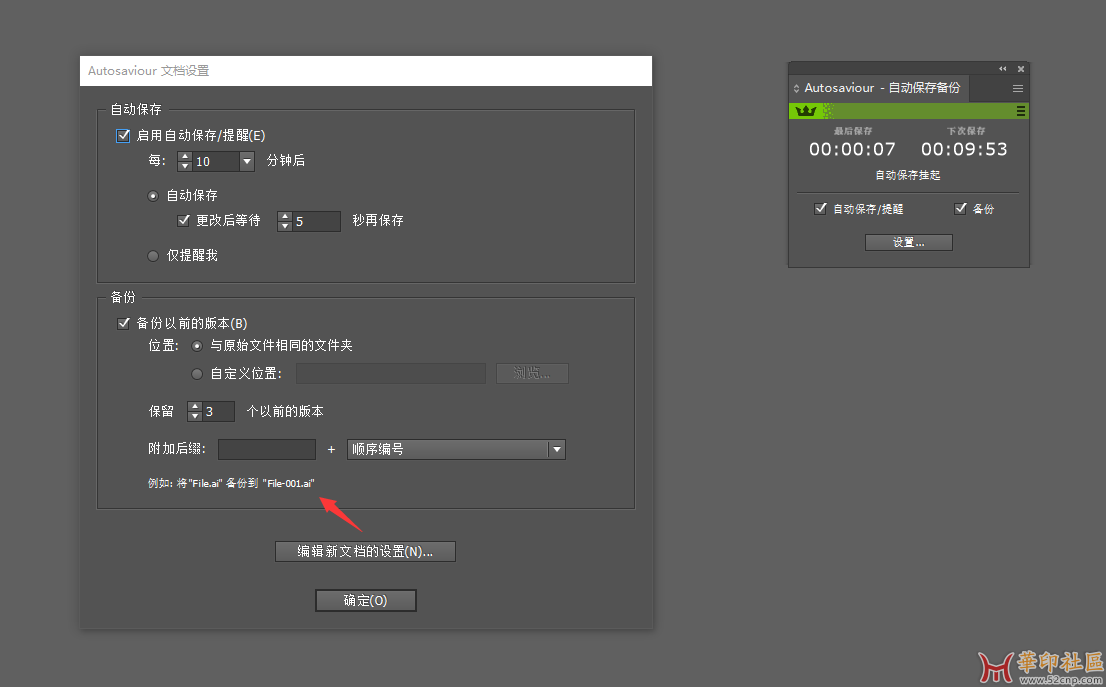Click the crown icon in green bar

click(806, 111)
